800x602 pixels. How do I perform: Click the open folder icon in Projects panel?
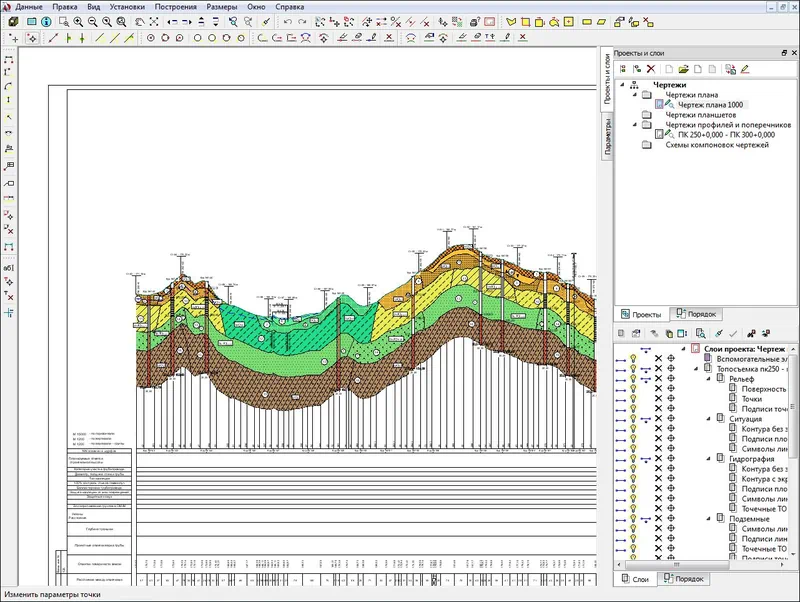click(683, 69)
